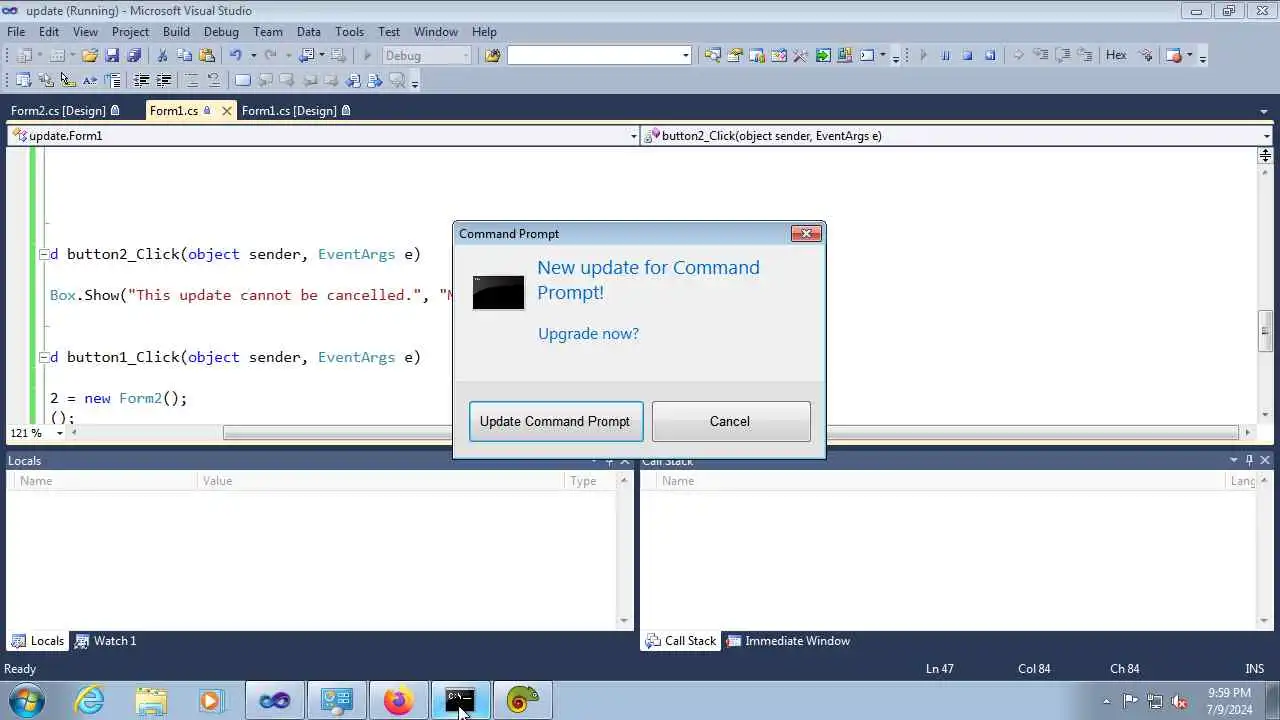The image size is (1280, 720).
Task: Open the Window menu
Action: tap(436, 31)
